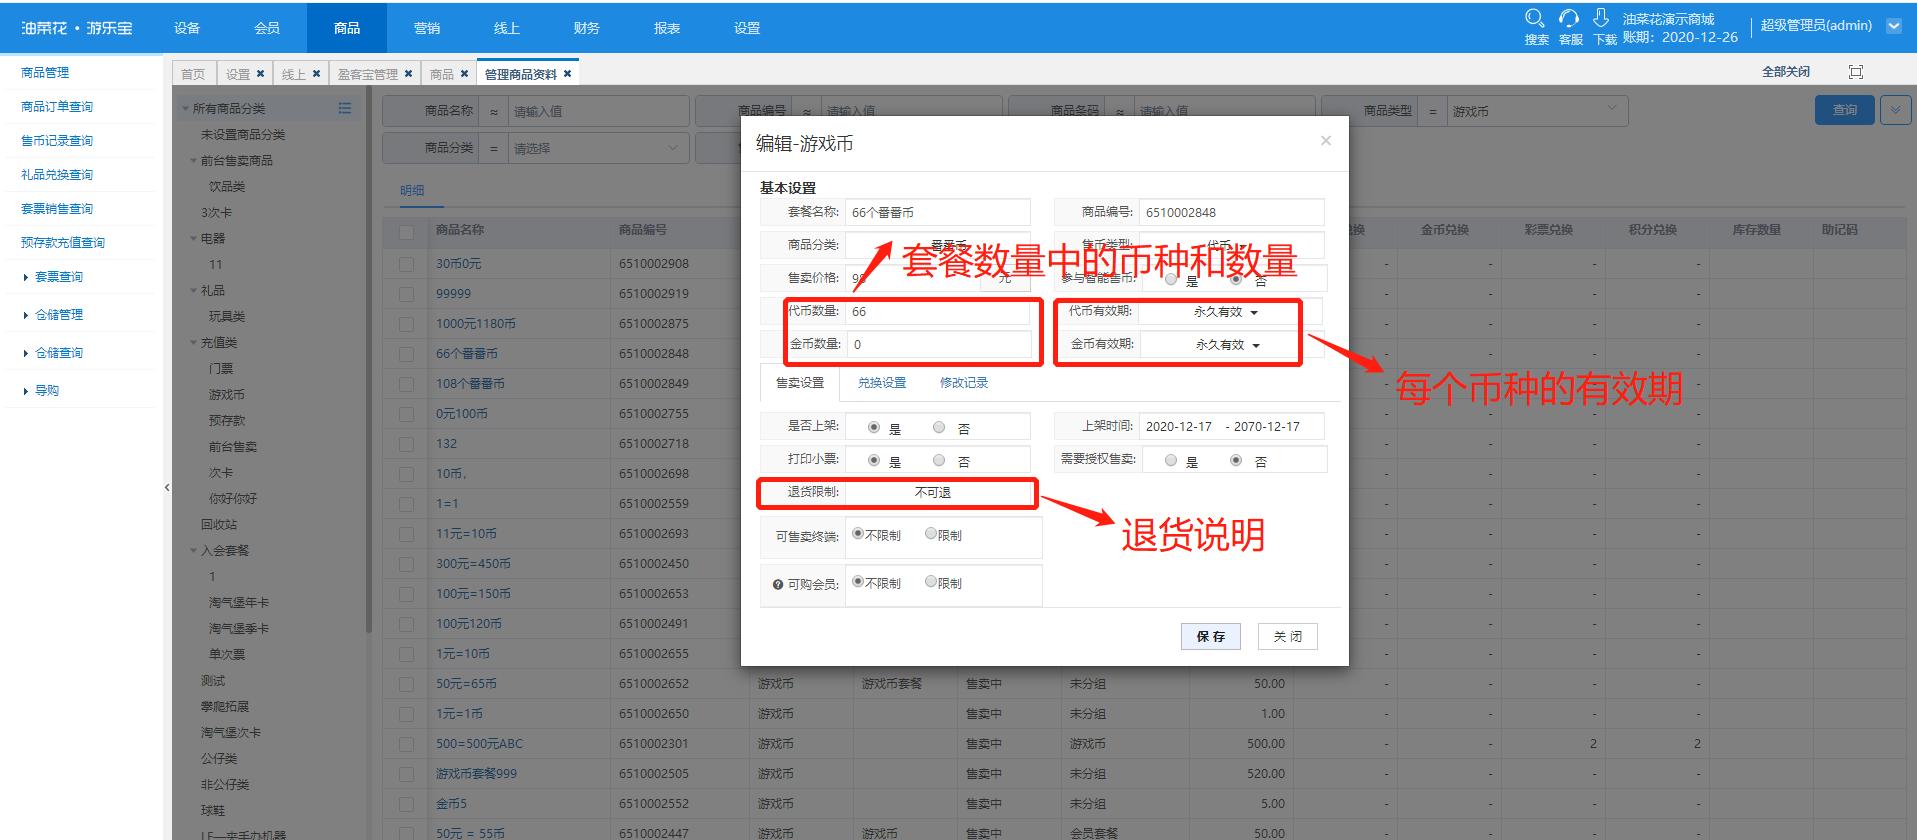Close the 管理商品资料 tab
Screen dimensions: 1917x840
click(x=567, y=73)
